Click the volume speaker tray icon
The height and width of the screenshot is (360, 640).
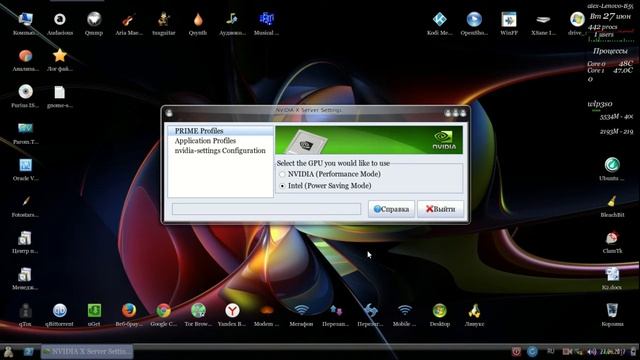[591, 351]
